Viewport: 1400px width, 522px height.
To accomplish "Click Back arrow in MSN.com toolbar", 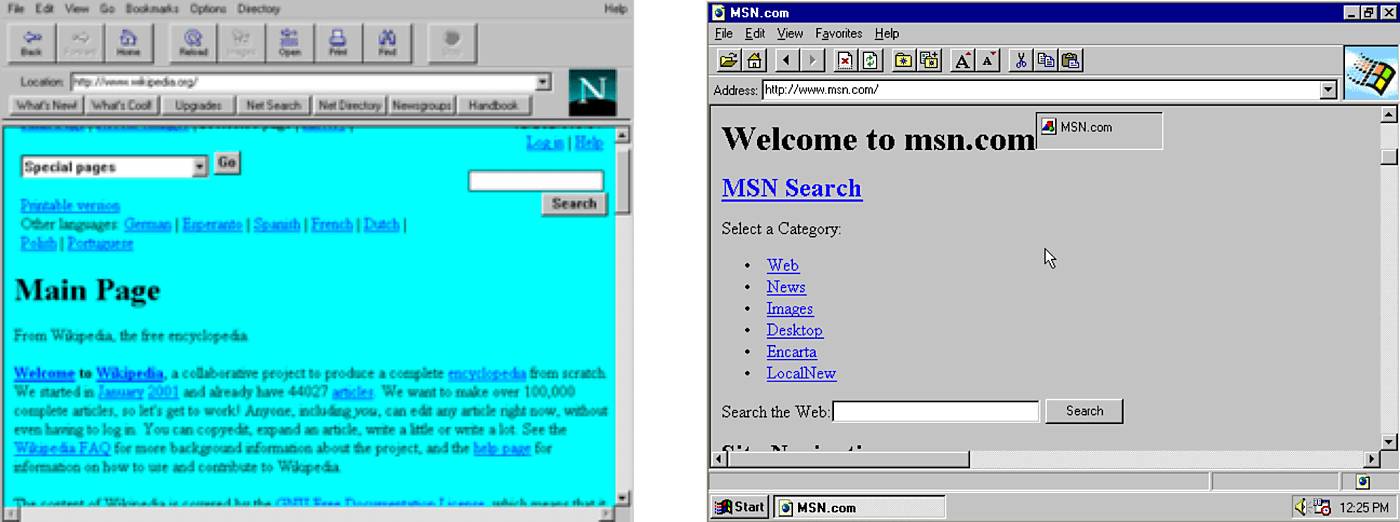I will 787,61.
